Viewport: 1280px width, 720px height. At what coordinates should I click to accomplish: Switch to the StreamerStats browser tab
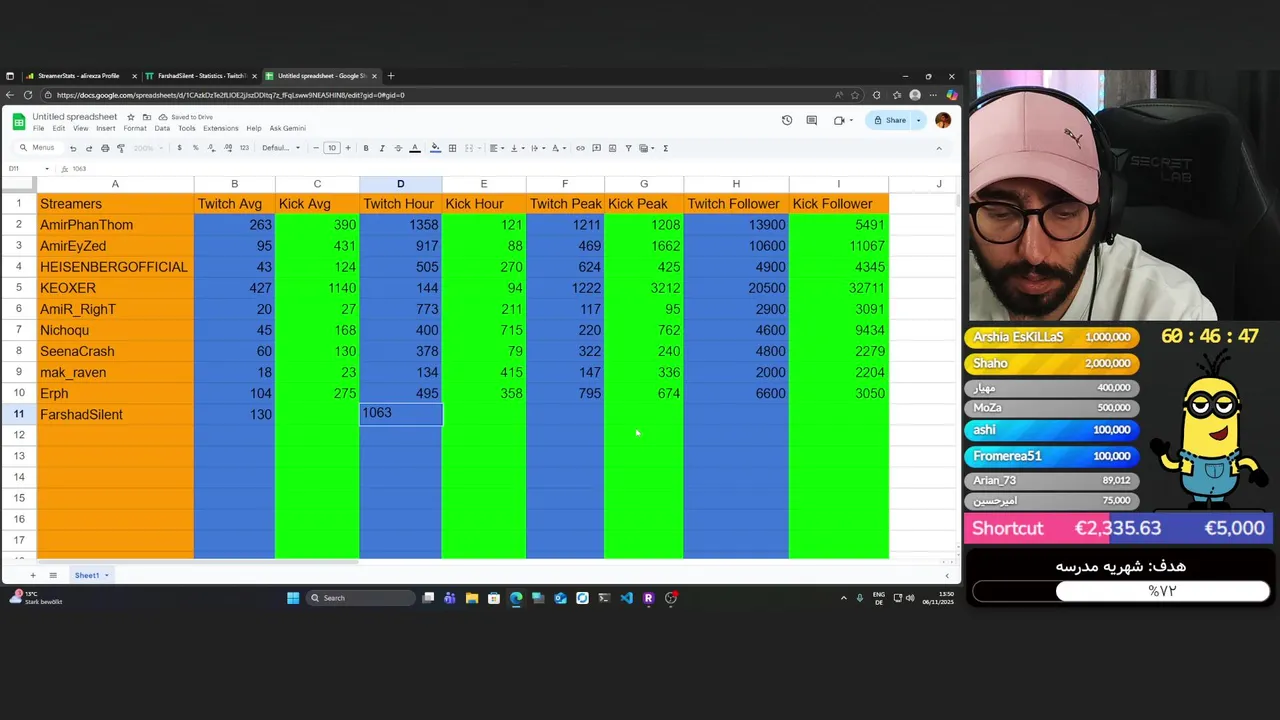tap(78, 76)
